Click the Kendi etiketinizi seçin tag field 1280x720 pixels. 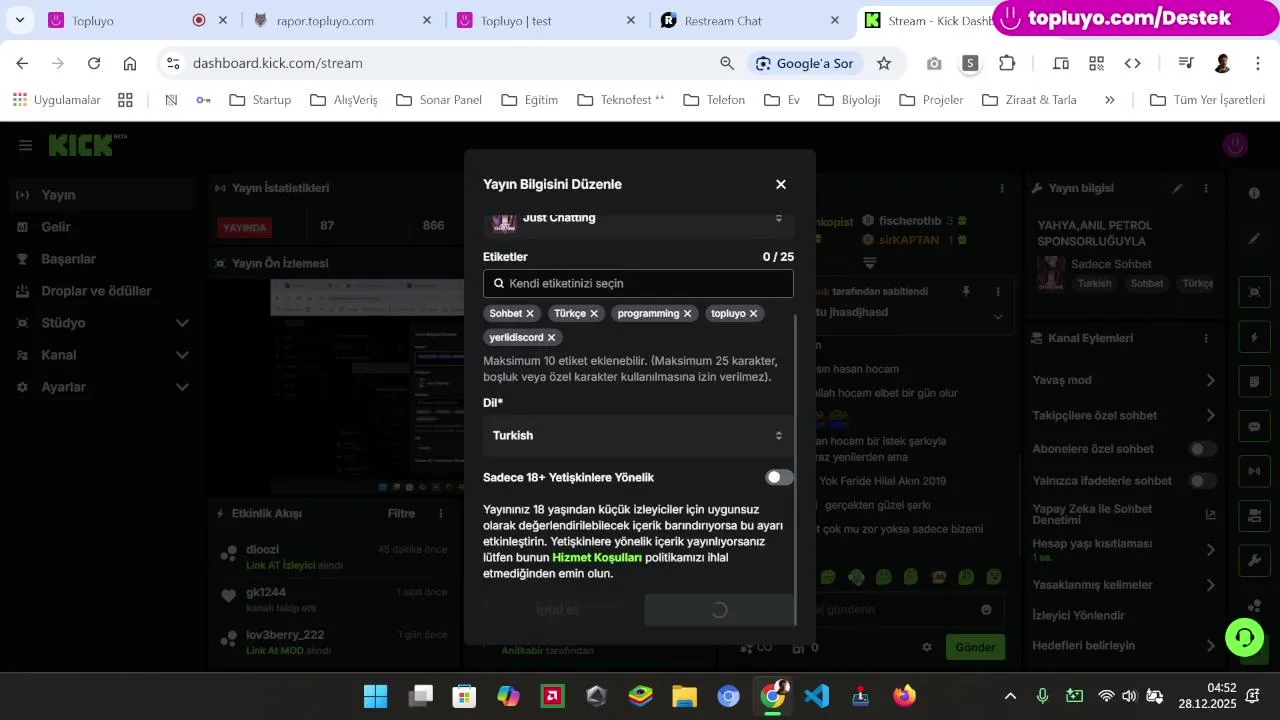[x=638, y=283]
